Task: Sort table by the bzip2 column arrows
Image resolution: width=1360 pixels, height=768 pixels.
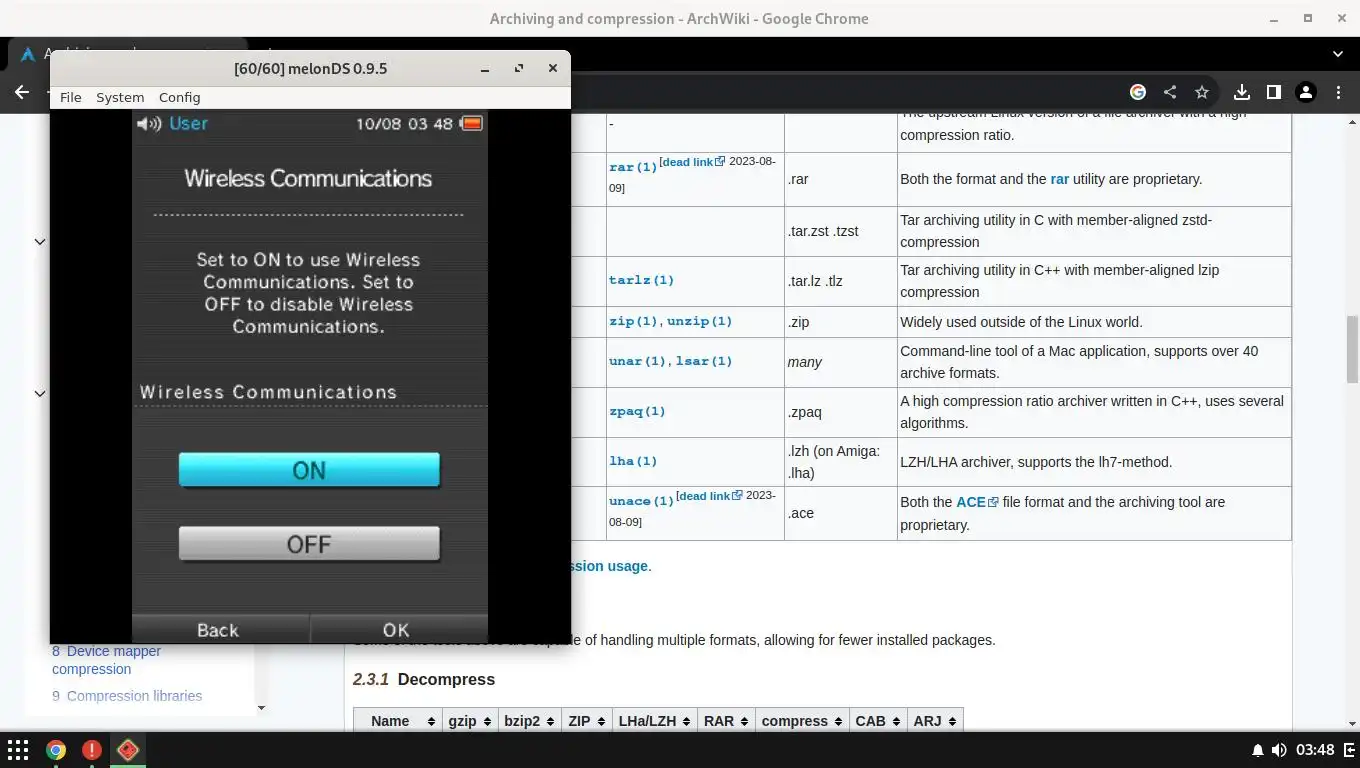Action: (x=549, y=721)
